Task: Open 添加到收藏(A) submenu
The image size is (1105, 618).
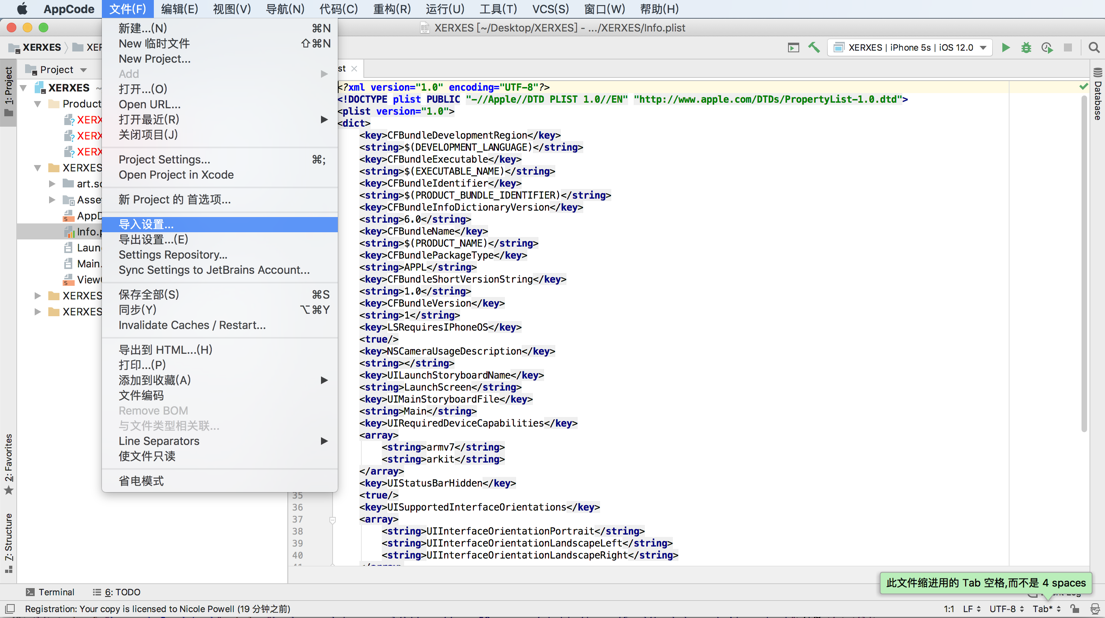Action: pyautogui.click(x=220, y=380)
